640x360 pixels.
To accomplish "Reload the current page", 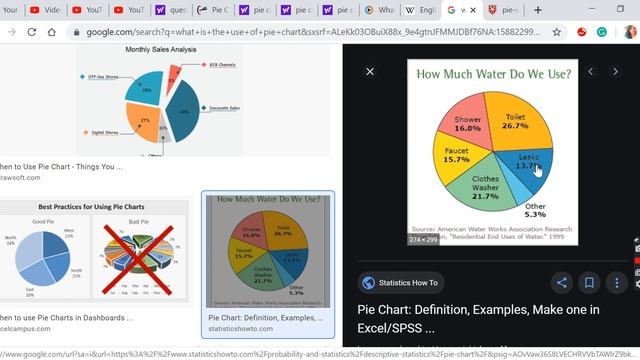I will tap(31, 32).
